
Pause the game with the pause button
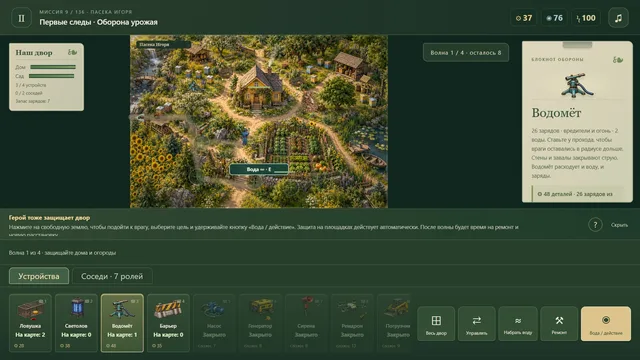coord(21,18)
